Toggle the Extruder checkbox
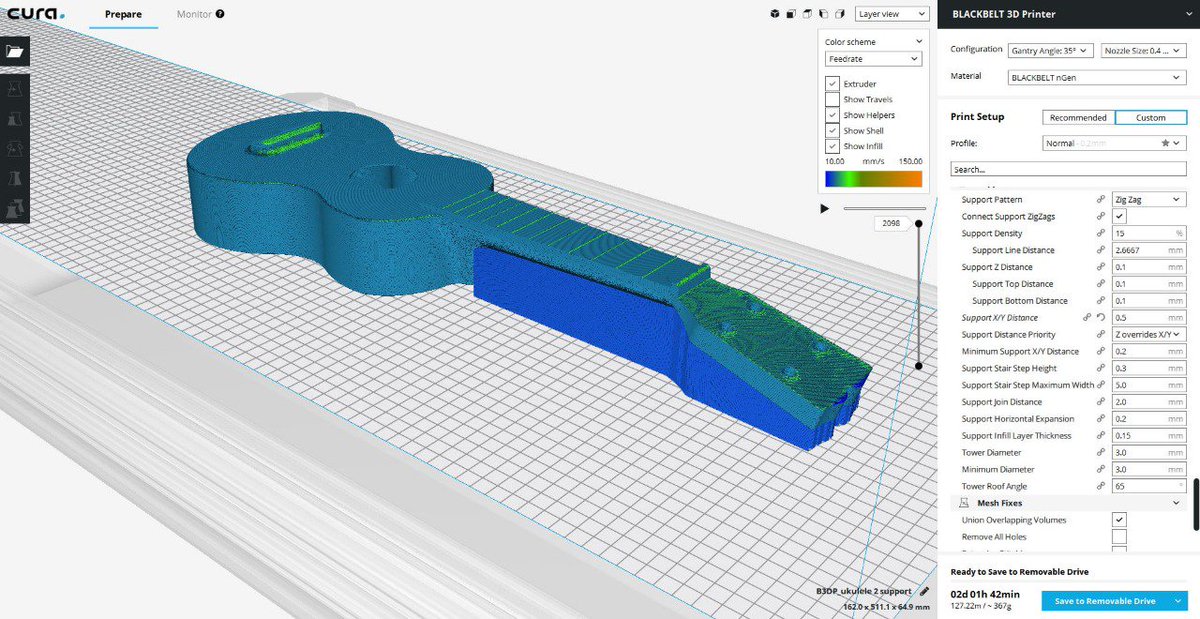 tap(832, 84)
